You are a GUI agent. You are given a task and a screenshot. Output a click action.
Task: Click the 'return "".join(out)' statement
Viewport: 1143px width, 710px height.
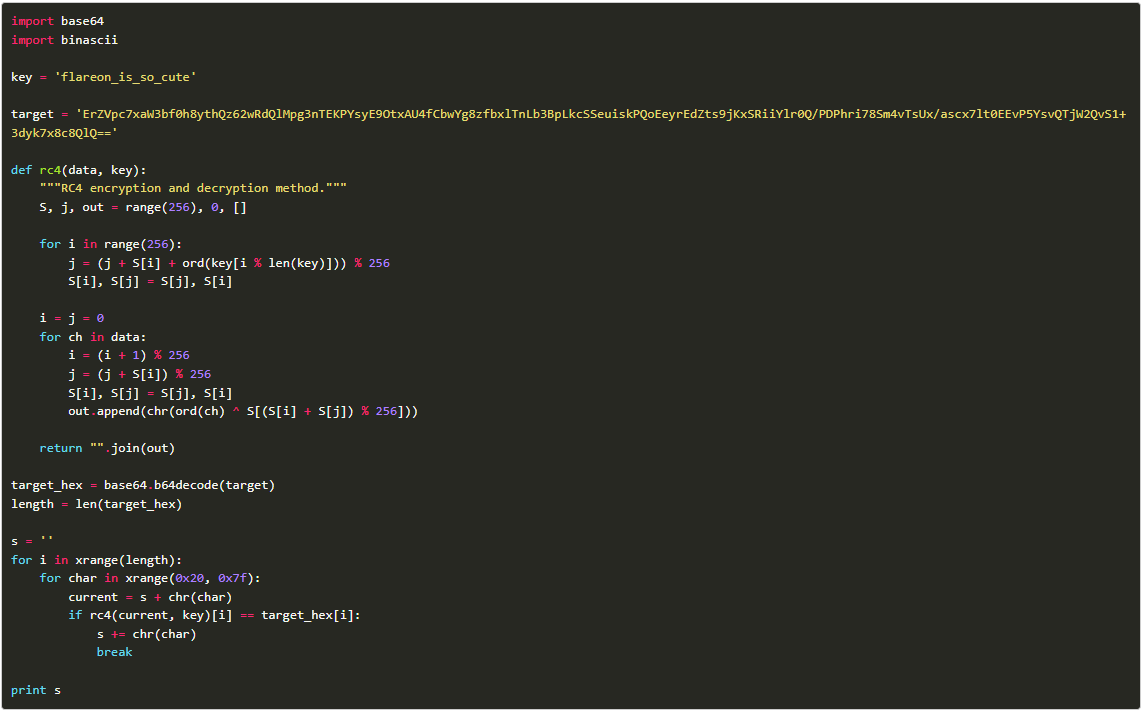(x=107, y=448)
